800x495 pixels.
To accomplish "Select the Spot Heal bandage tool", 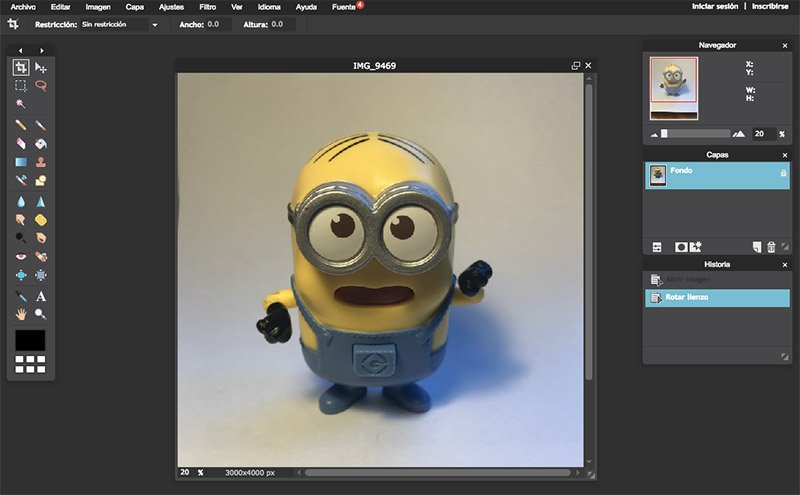I will tap(41, 257).
